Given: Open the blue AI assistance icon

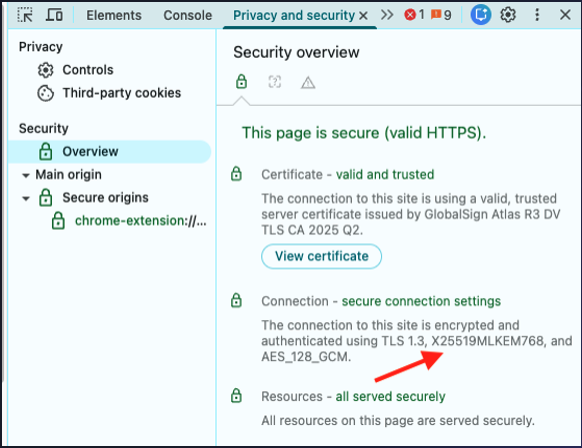Looking at the screenshot, I should (x=481, y=15).
